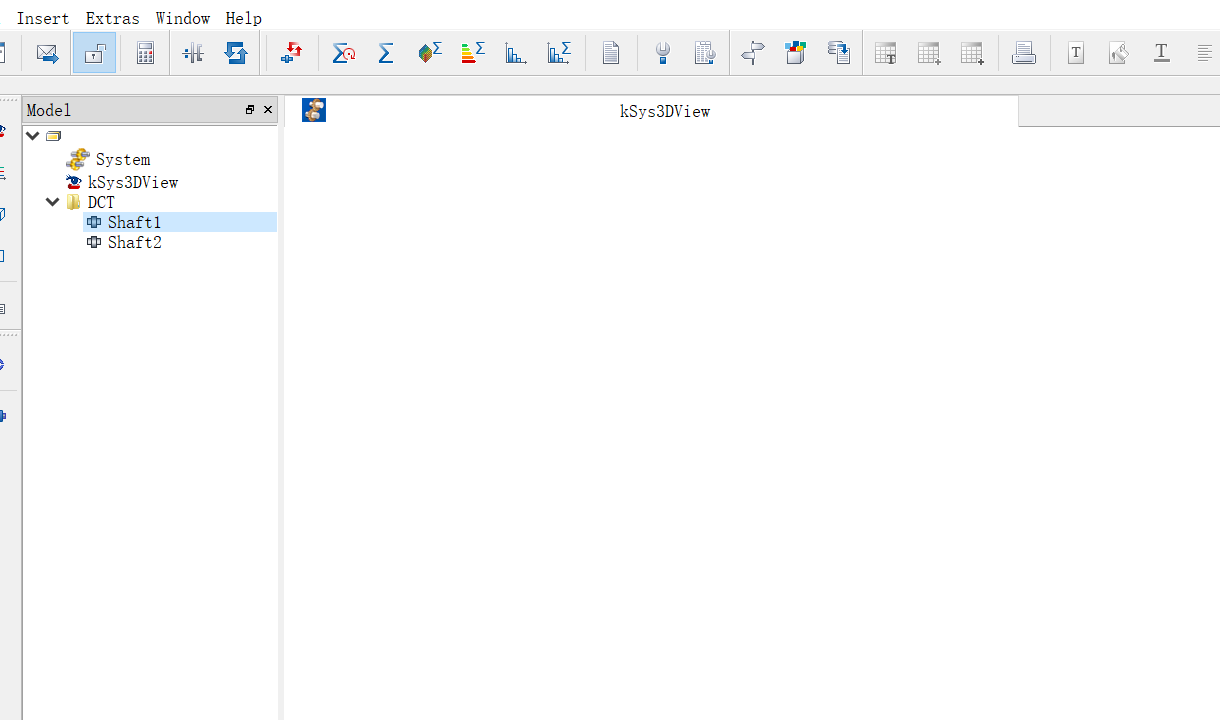Open the Help menu

point(243,18)
